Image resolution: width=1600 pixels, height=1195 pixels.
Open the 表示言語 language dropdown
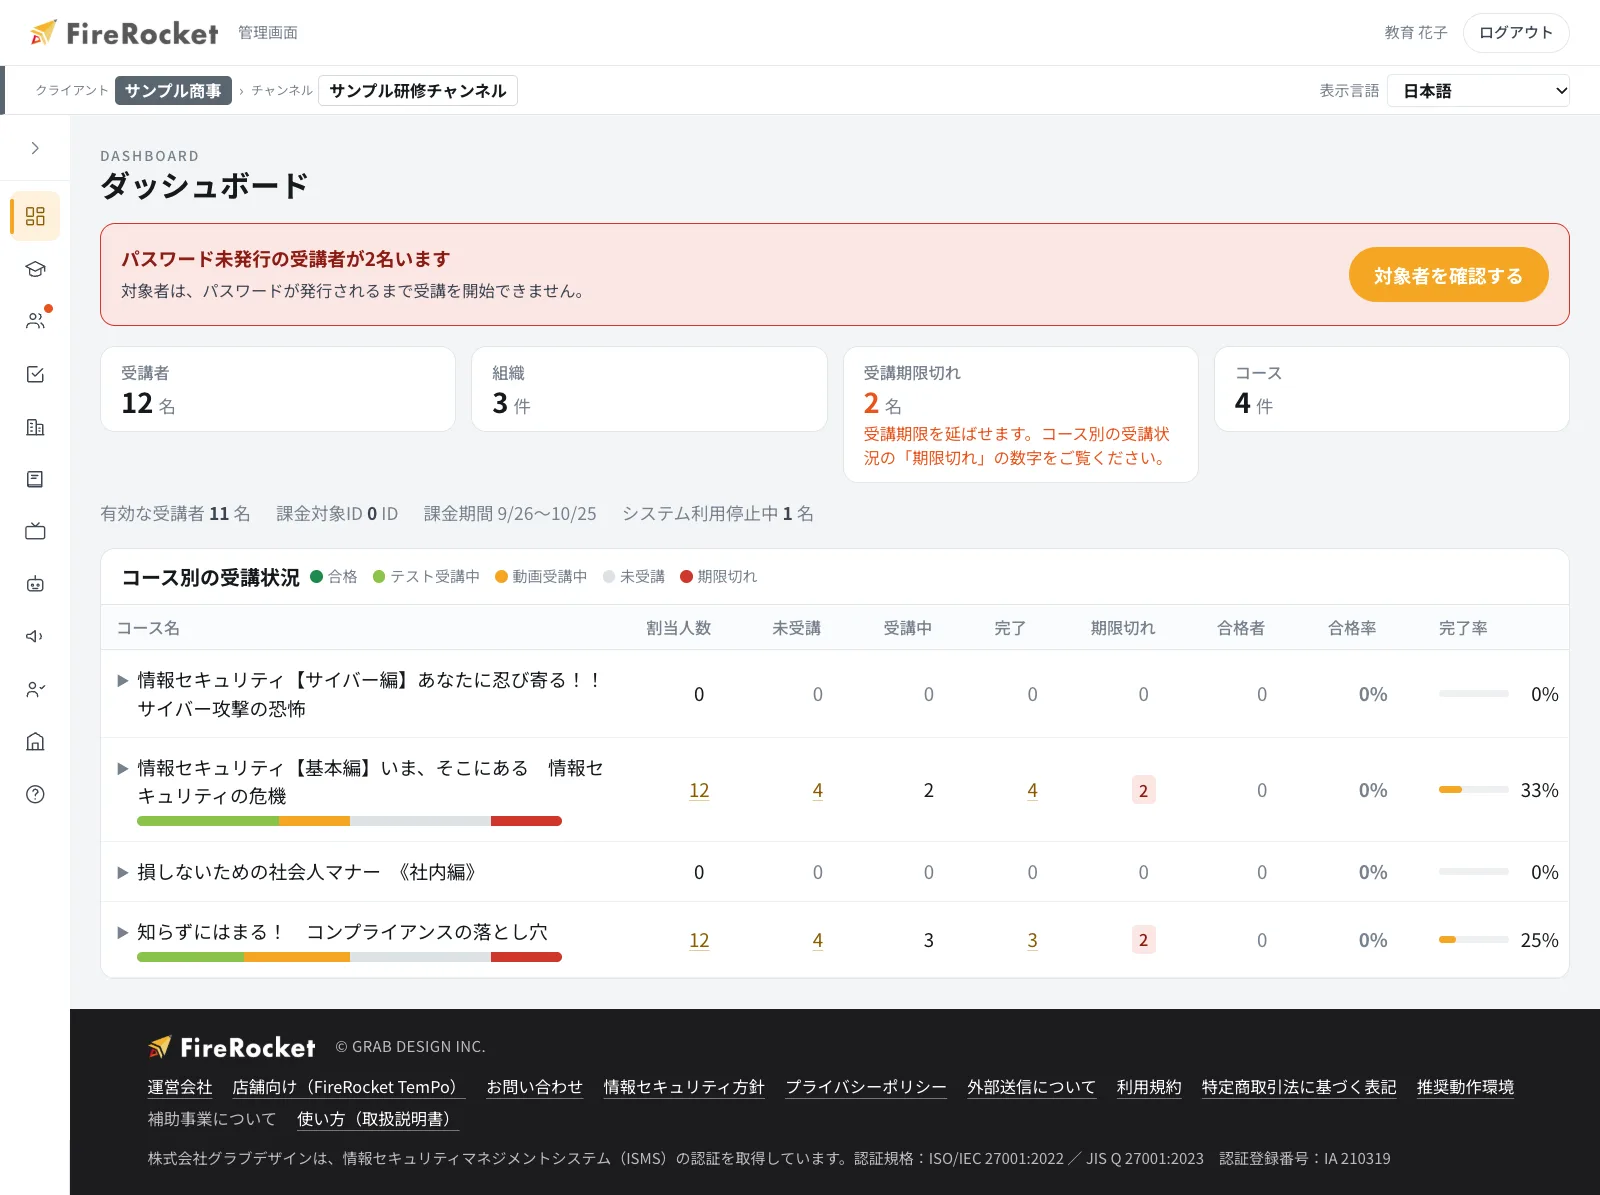(x=1478, y=91)
